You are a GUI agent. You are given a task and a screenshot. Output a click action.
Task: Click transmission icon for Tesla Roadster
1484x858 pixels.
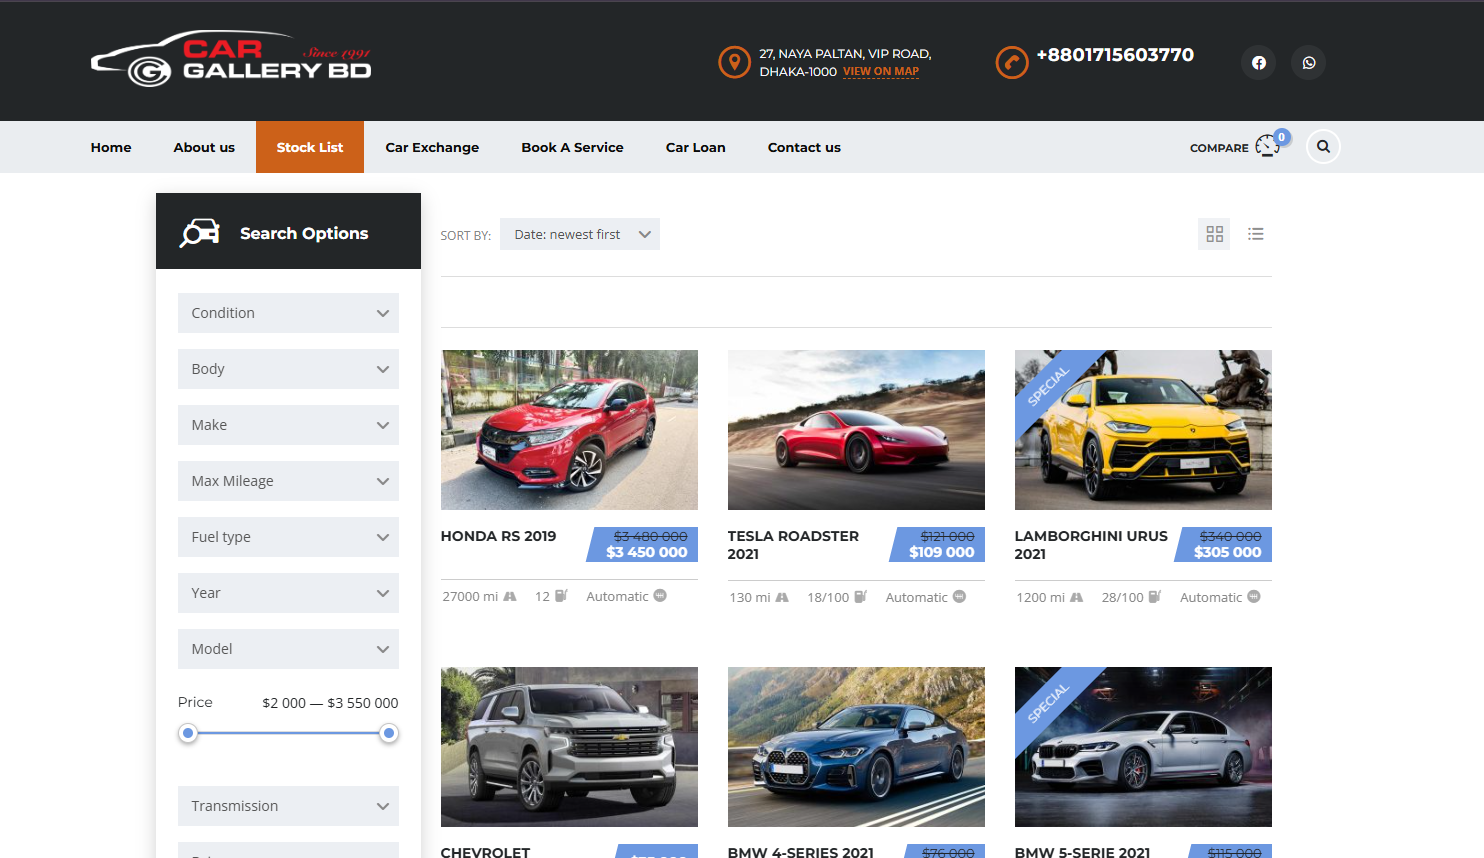(x=959, y=597)
